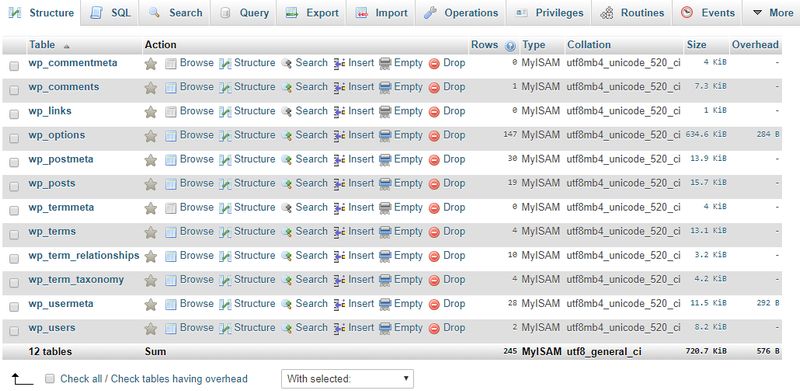Click the Empty icon in wp_users row
The image size is (800, 391).
385,328
